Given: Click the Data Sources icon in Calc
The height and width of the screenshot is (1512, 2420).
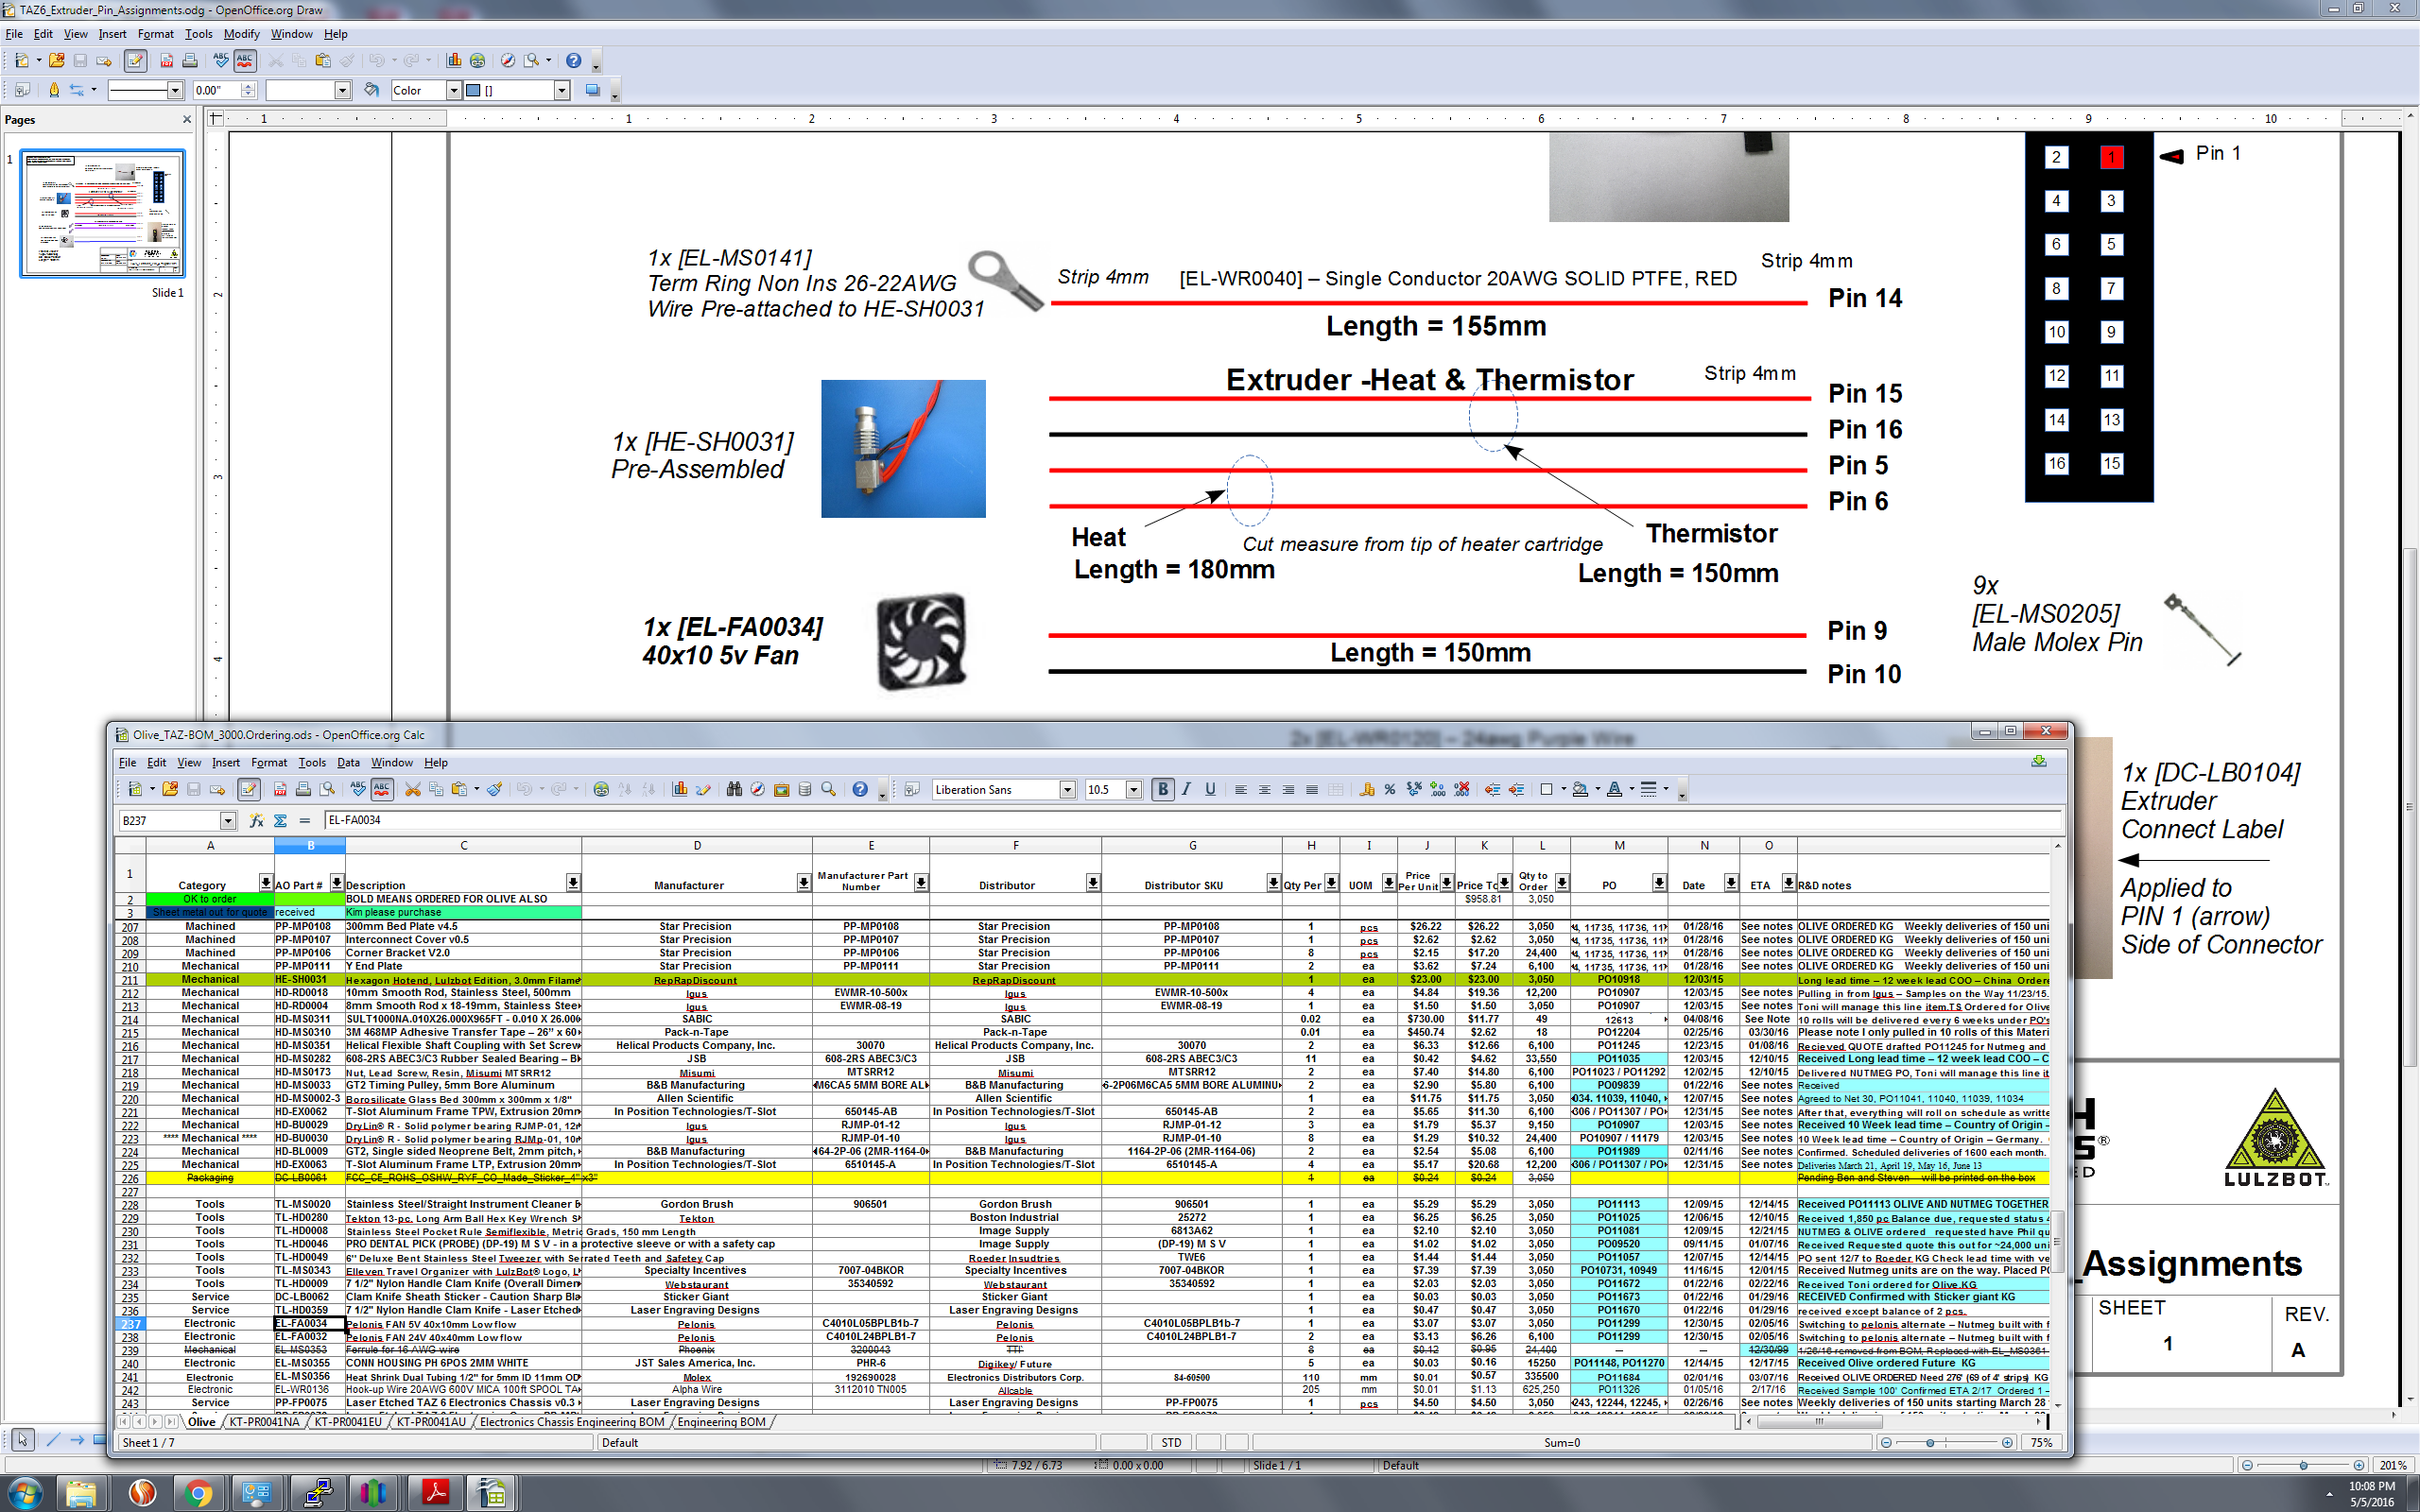Looking at the screenshot, I should coord(805,790).
